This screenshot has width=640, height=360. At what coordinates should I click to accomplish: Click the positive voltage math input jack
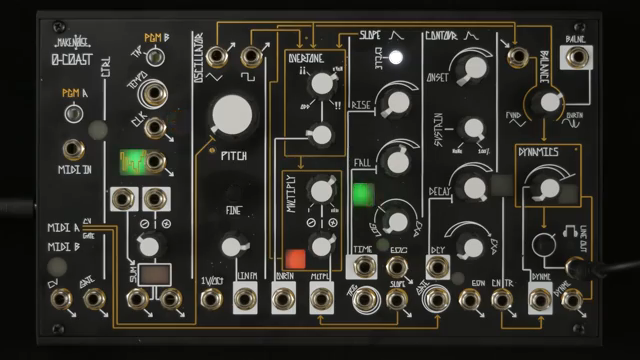(x=155, y=199)
